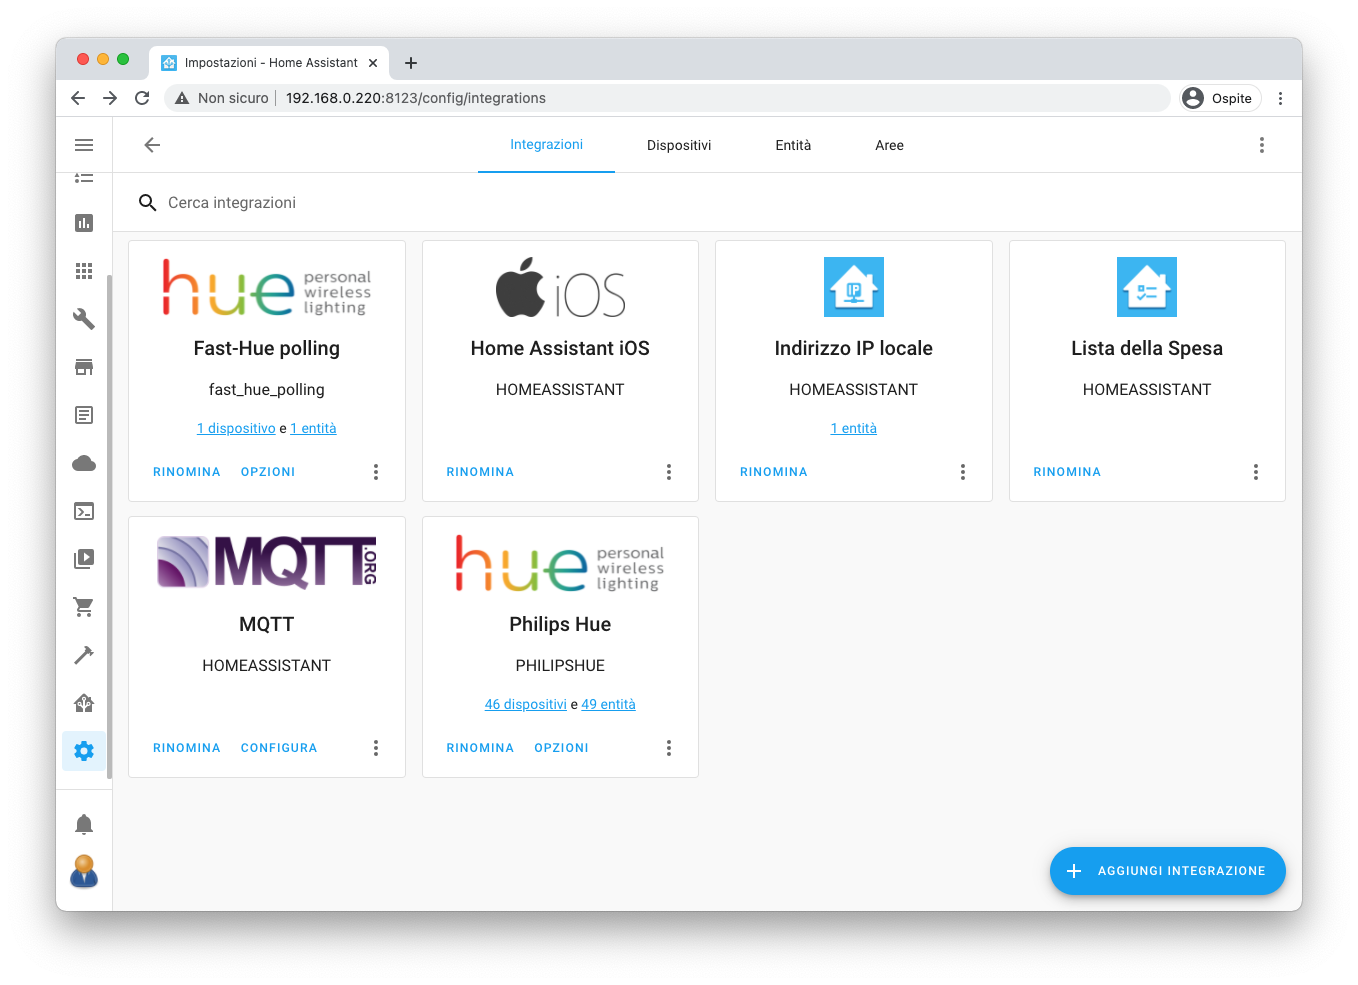Viewport: 1358px width, 985px height.
Task: Click the settings gear sidebar icon
Action: pyautogui.click(x=84, y=751)
